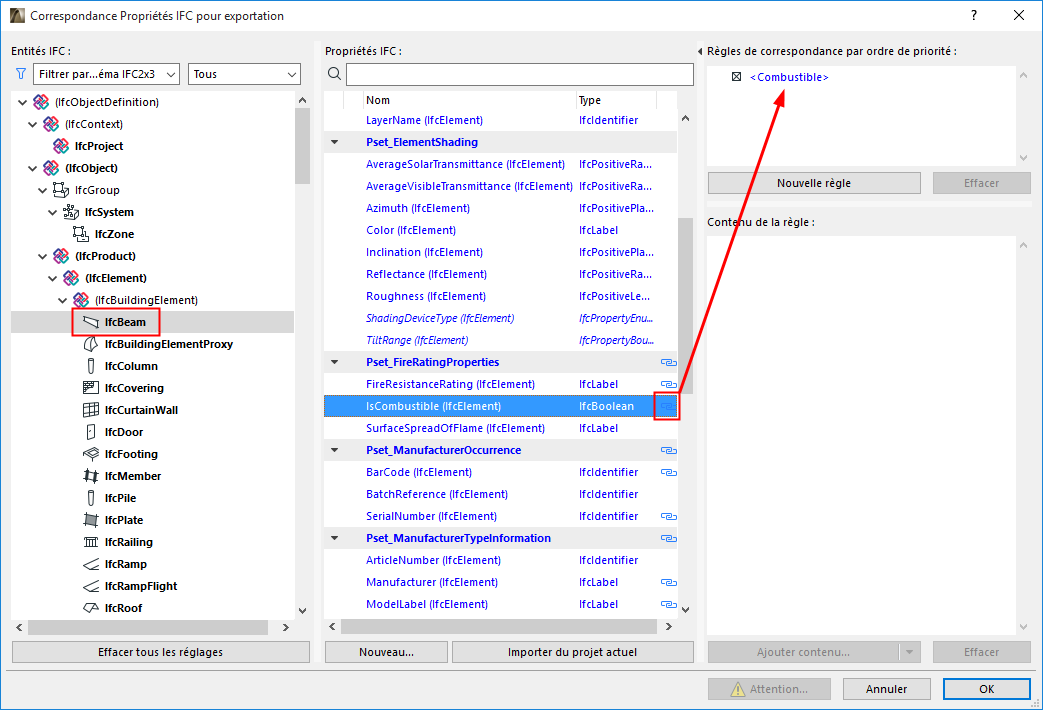This screenshot has width=1043, height=710.
Task: Click the IfcCovering element icon
Action: click(90, 388)
